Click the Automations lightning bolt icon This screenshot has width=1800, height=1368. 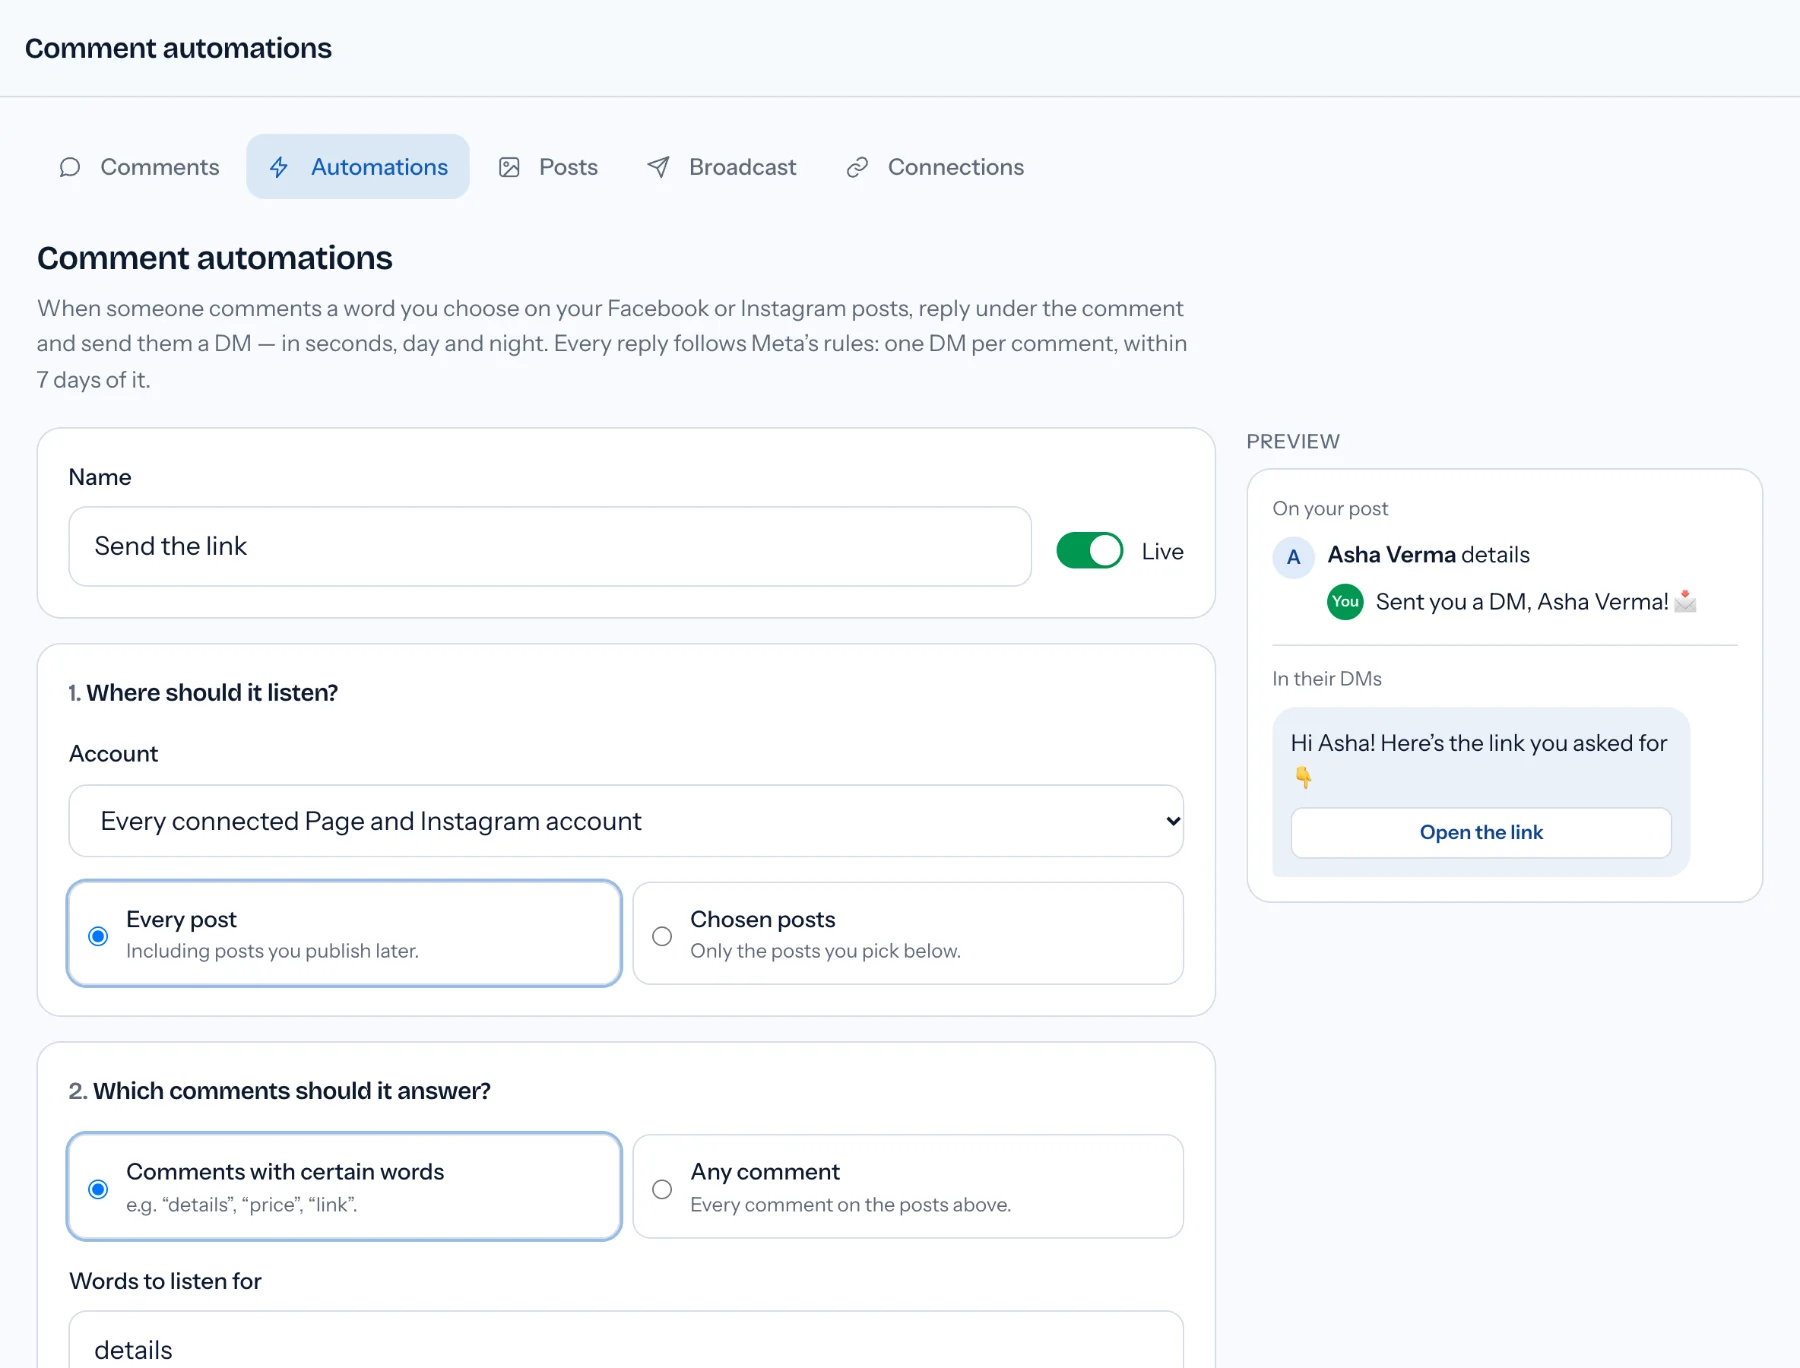coord(279,167)
